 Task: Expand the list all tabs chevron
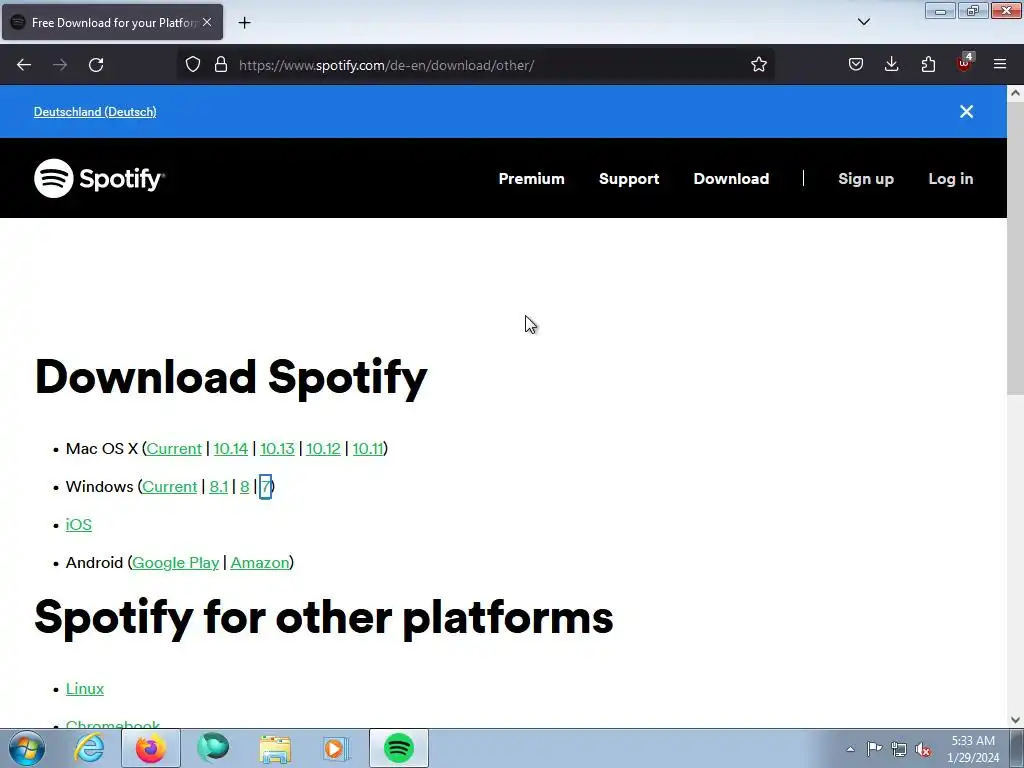863,22
